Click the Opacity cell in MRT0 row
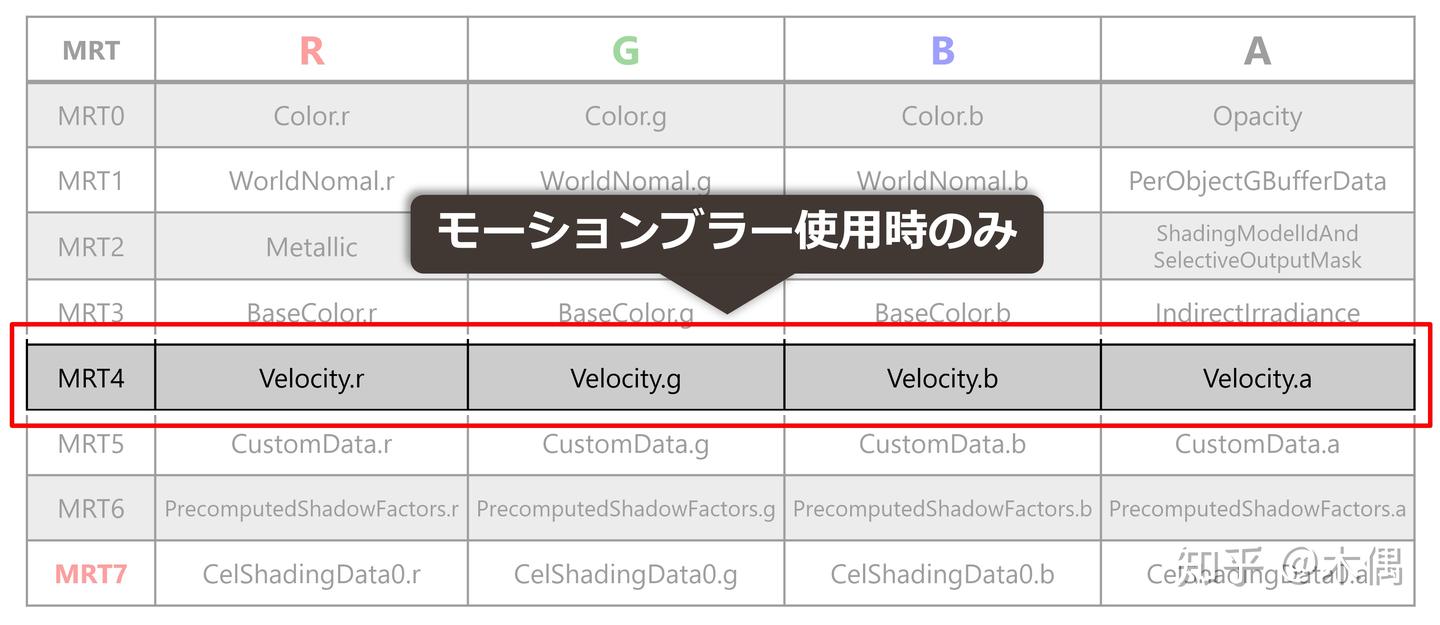1440x625 pixels. pos(1257,116)
